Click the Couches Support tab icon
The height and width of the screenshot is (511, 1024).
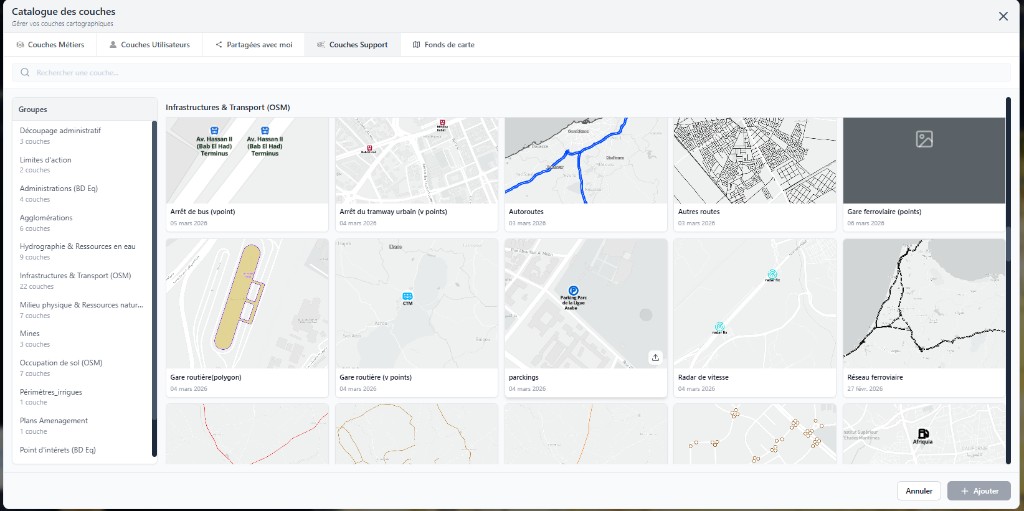click(321, 45)
